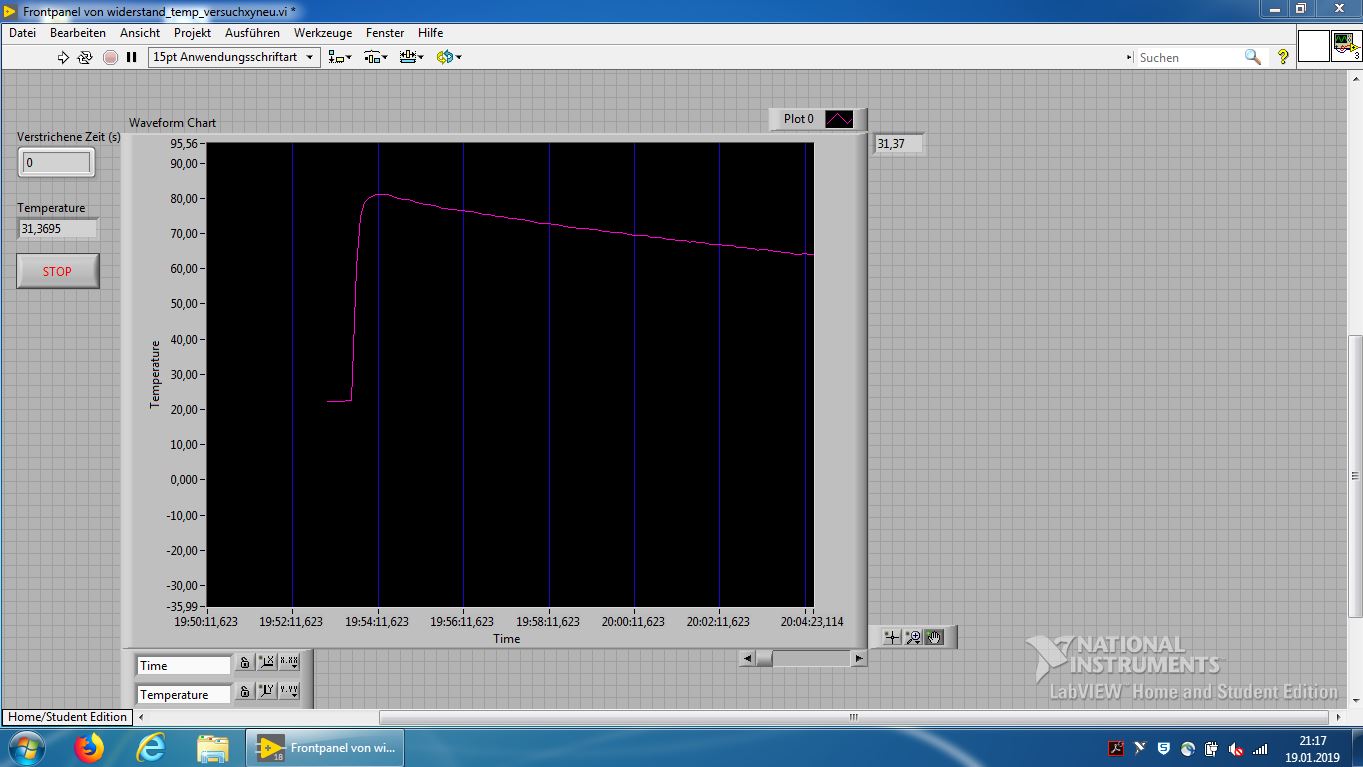Click the Suchen search field
This screenshot has height=767, width=1363.
coord(1188,58)
